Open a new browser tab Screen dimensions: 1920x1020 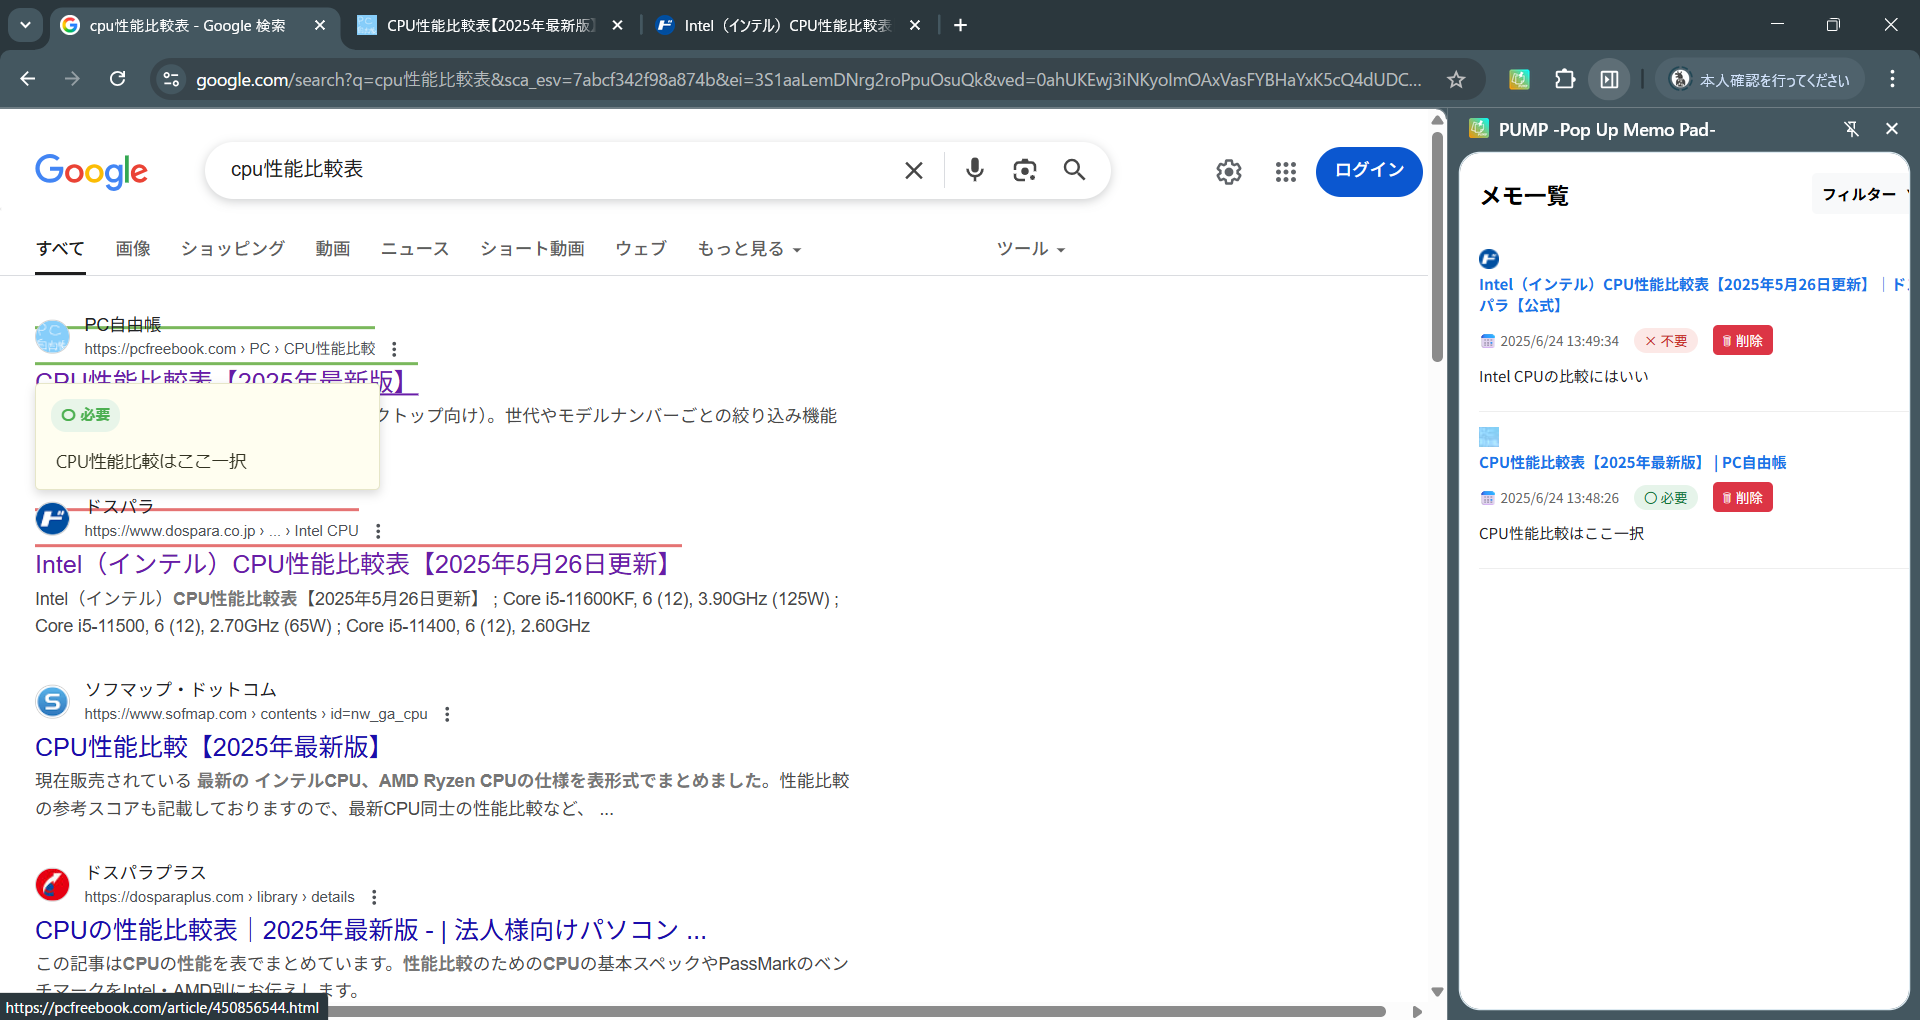coord(960,25)
